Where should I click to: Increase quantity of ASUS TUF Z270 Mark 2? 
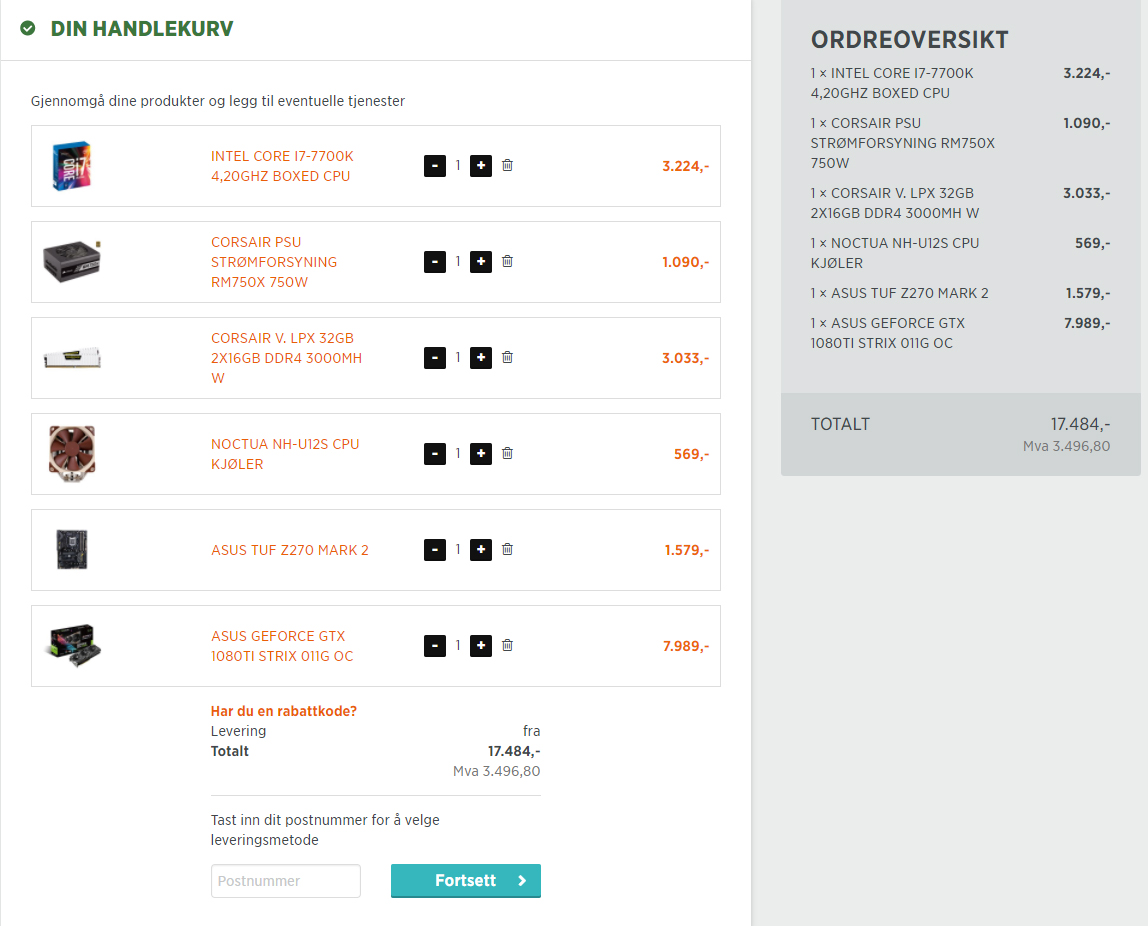pyautogui.click(x=481, y=550)
